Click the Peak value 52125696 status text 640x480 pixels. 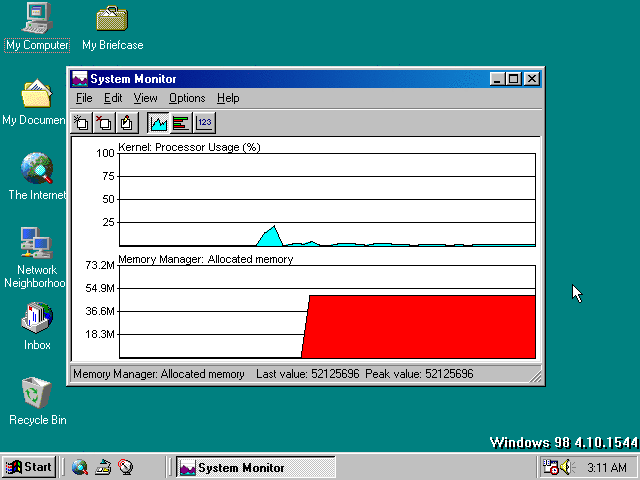(419, 374)
